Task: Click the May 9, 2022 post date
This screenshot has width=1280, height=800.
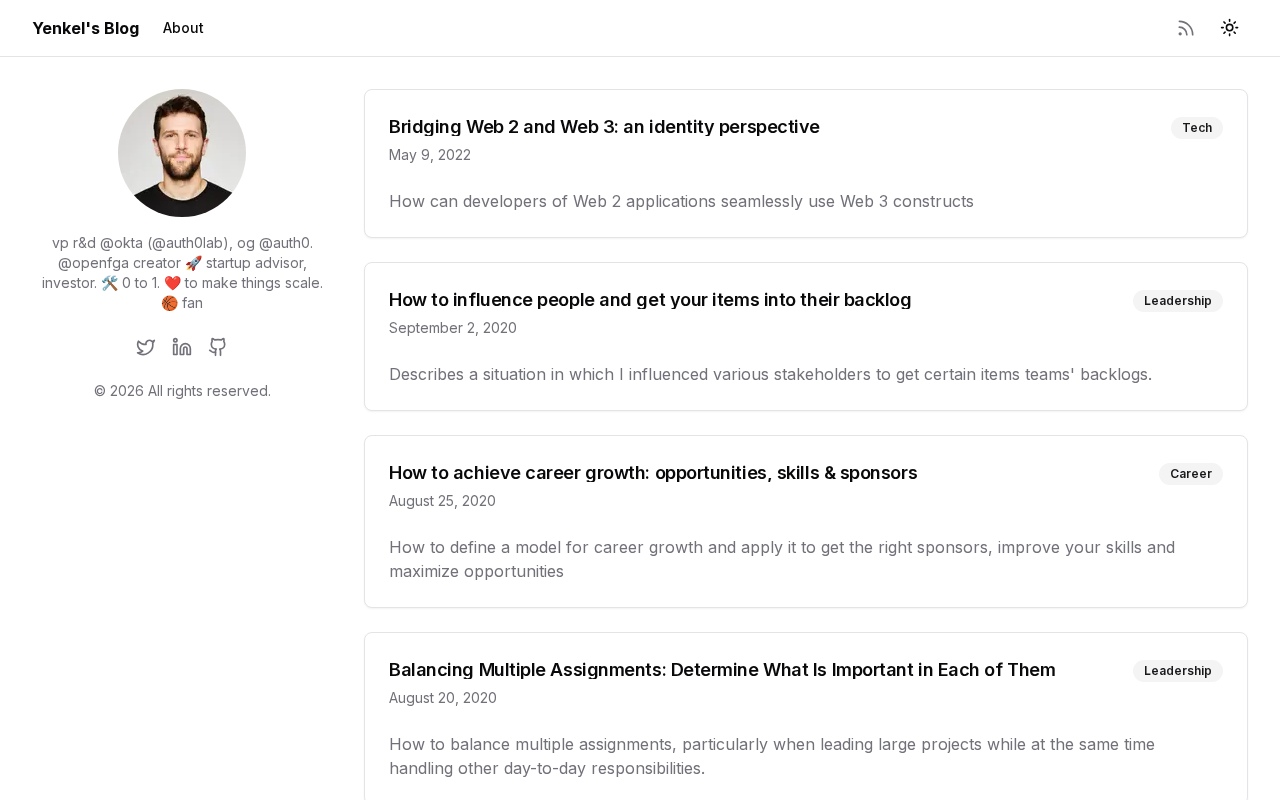Action: 430,155
